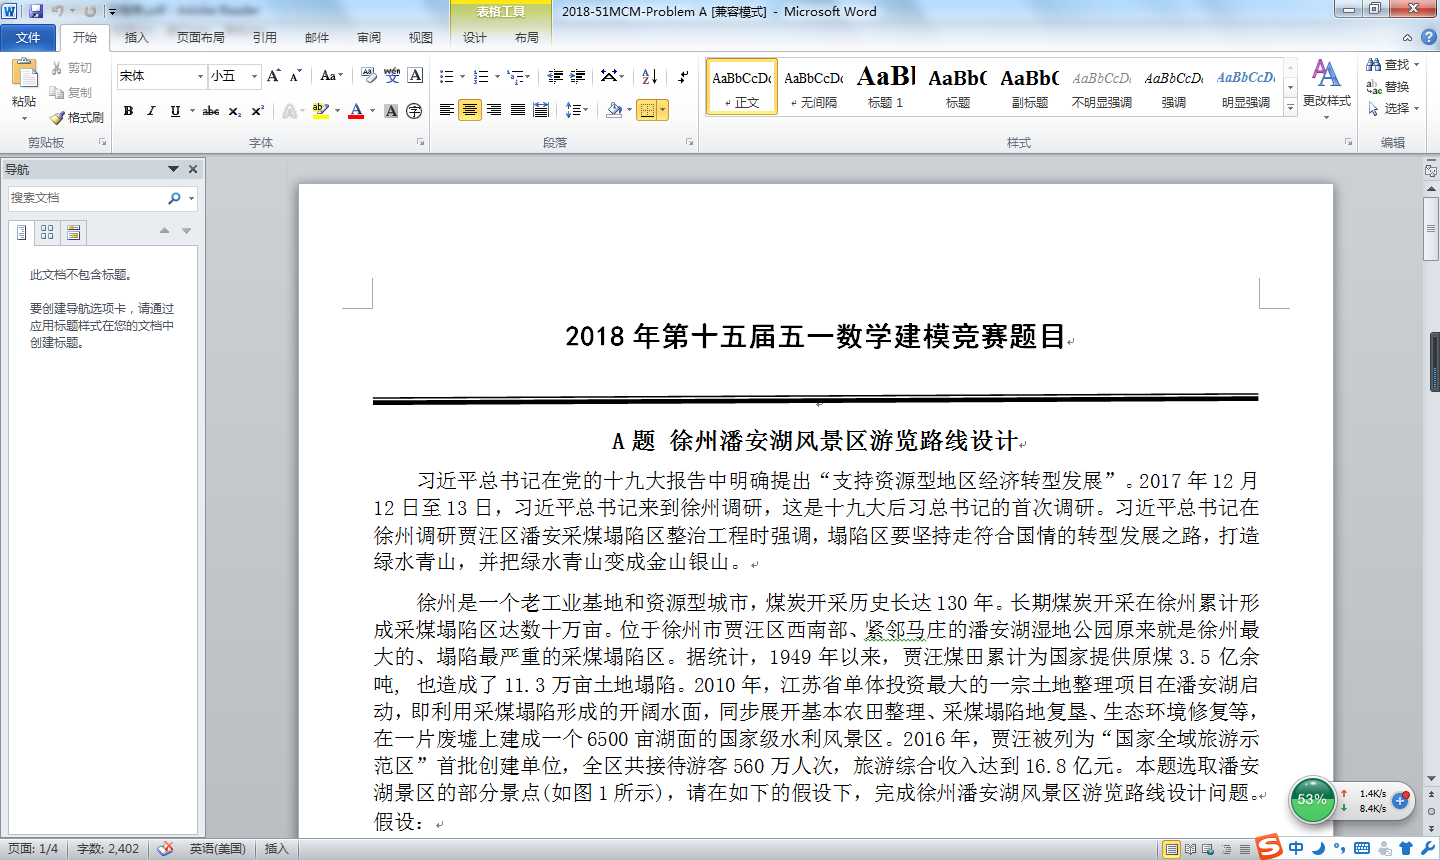The height and width of the screenshot is (860, 1440).
Task: Click Select (选择) in editing group
Action: pyautogui.click(x=1393, y=108)
